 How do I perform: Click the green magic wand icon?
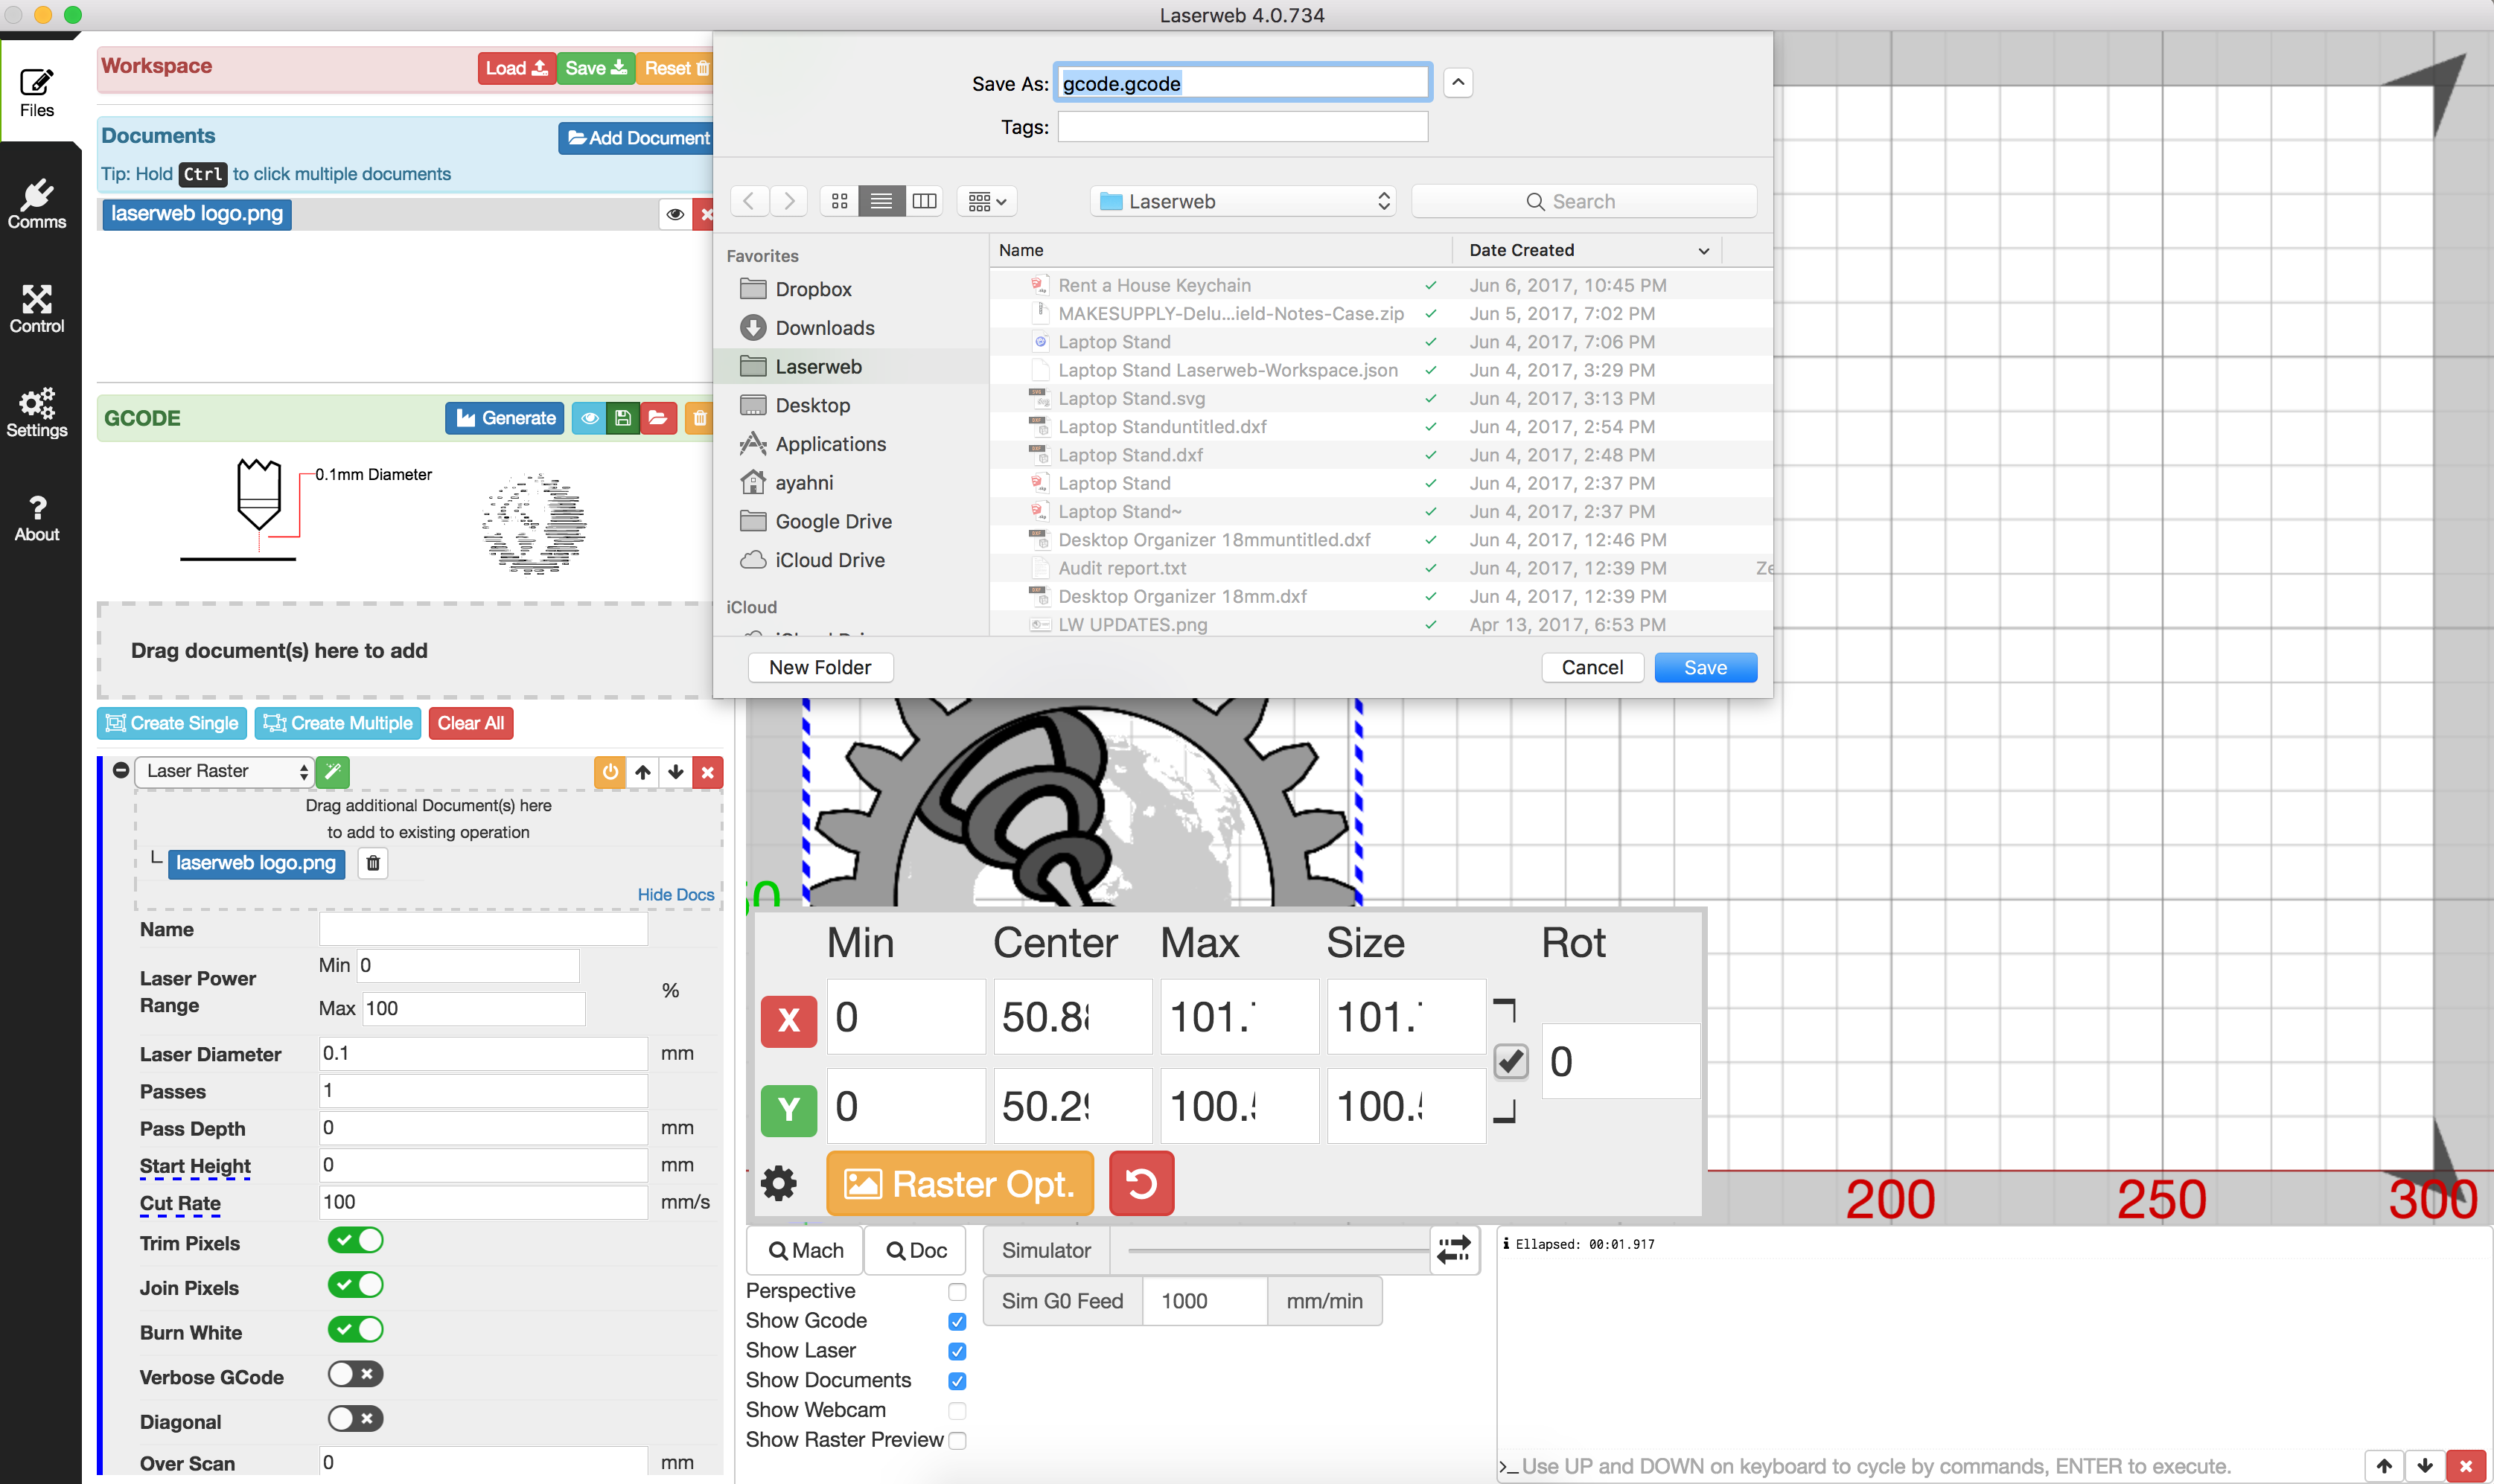[x=333, y=771]
